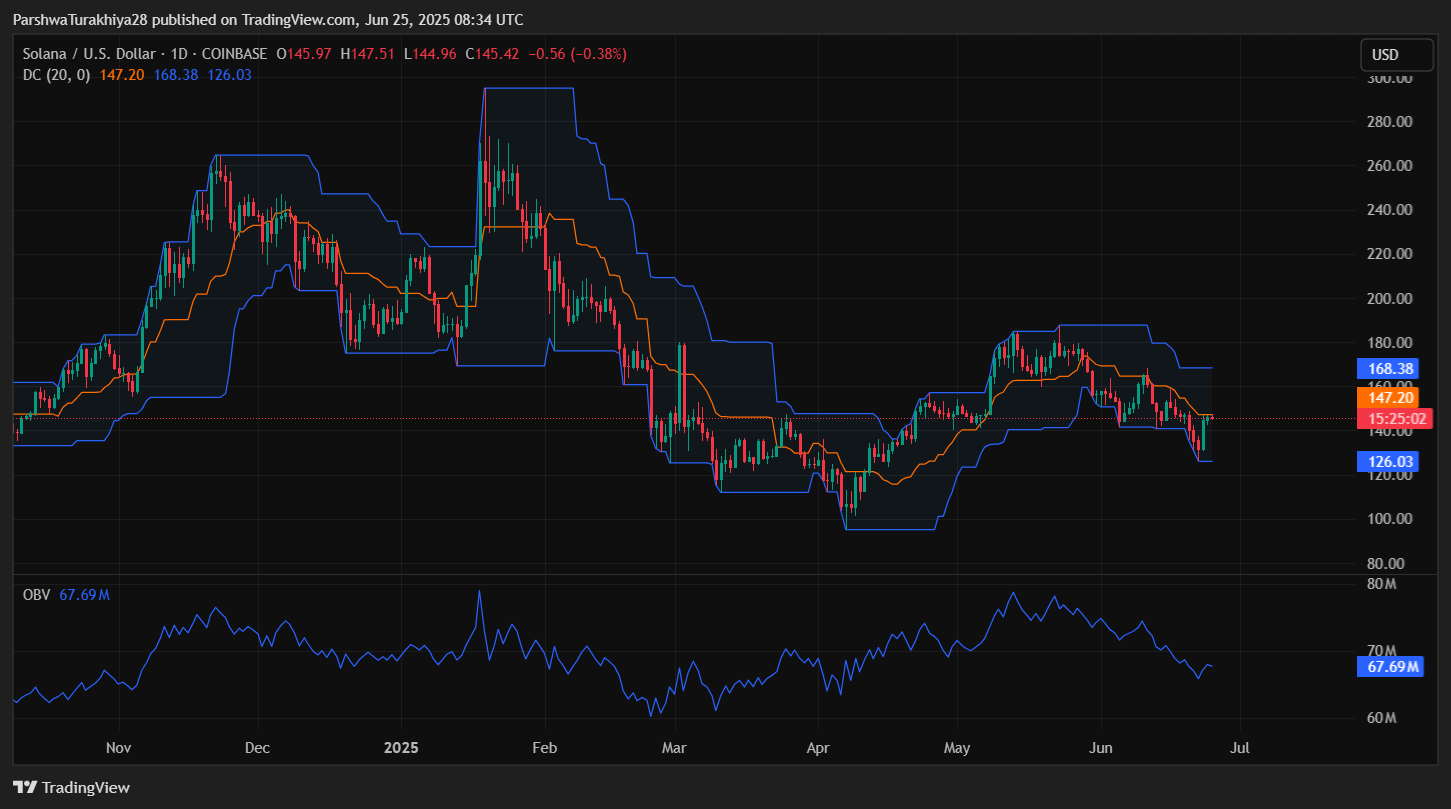This screenshot has height=809, width=1451.
Task: Open the COINBASE exchange selector
Action: tap(232, 54)
